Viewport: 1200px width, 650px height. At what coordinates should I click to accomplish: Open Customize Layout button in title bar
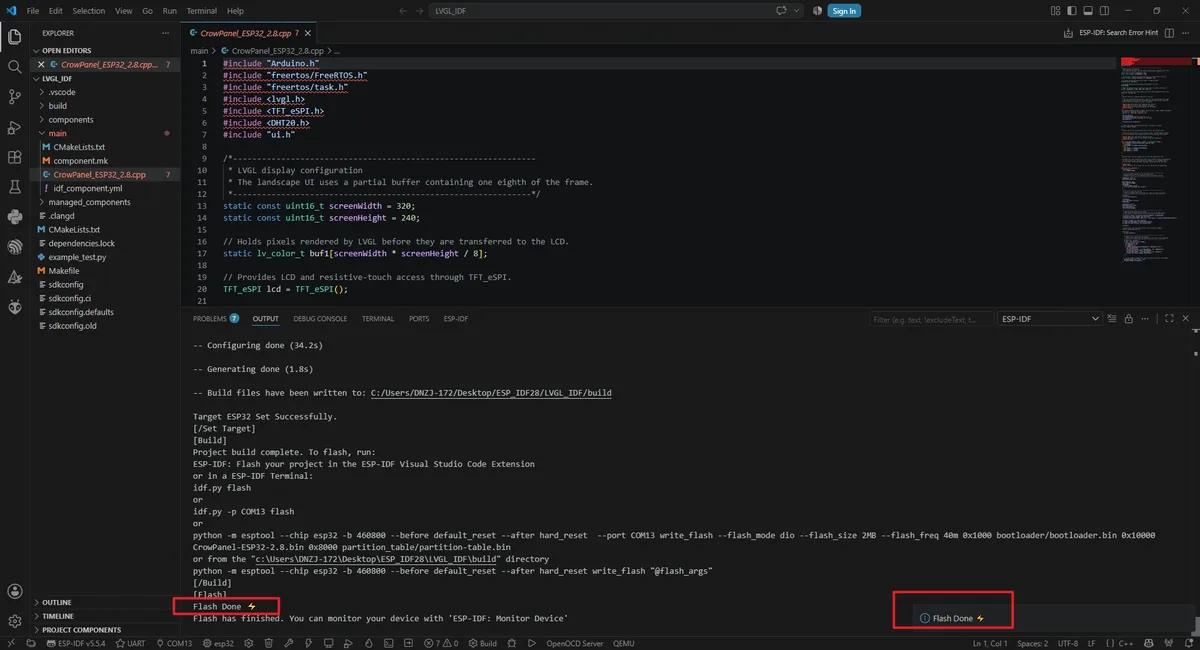click(1055, 11)
